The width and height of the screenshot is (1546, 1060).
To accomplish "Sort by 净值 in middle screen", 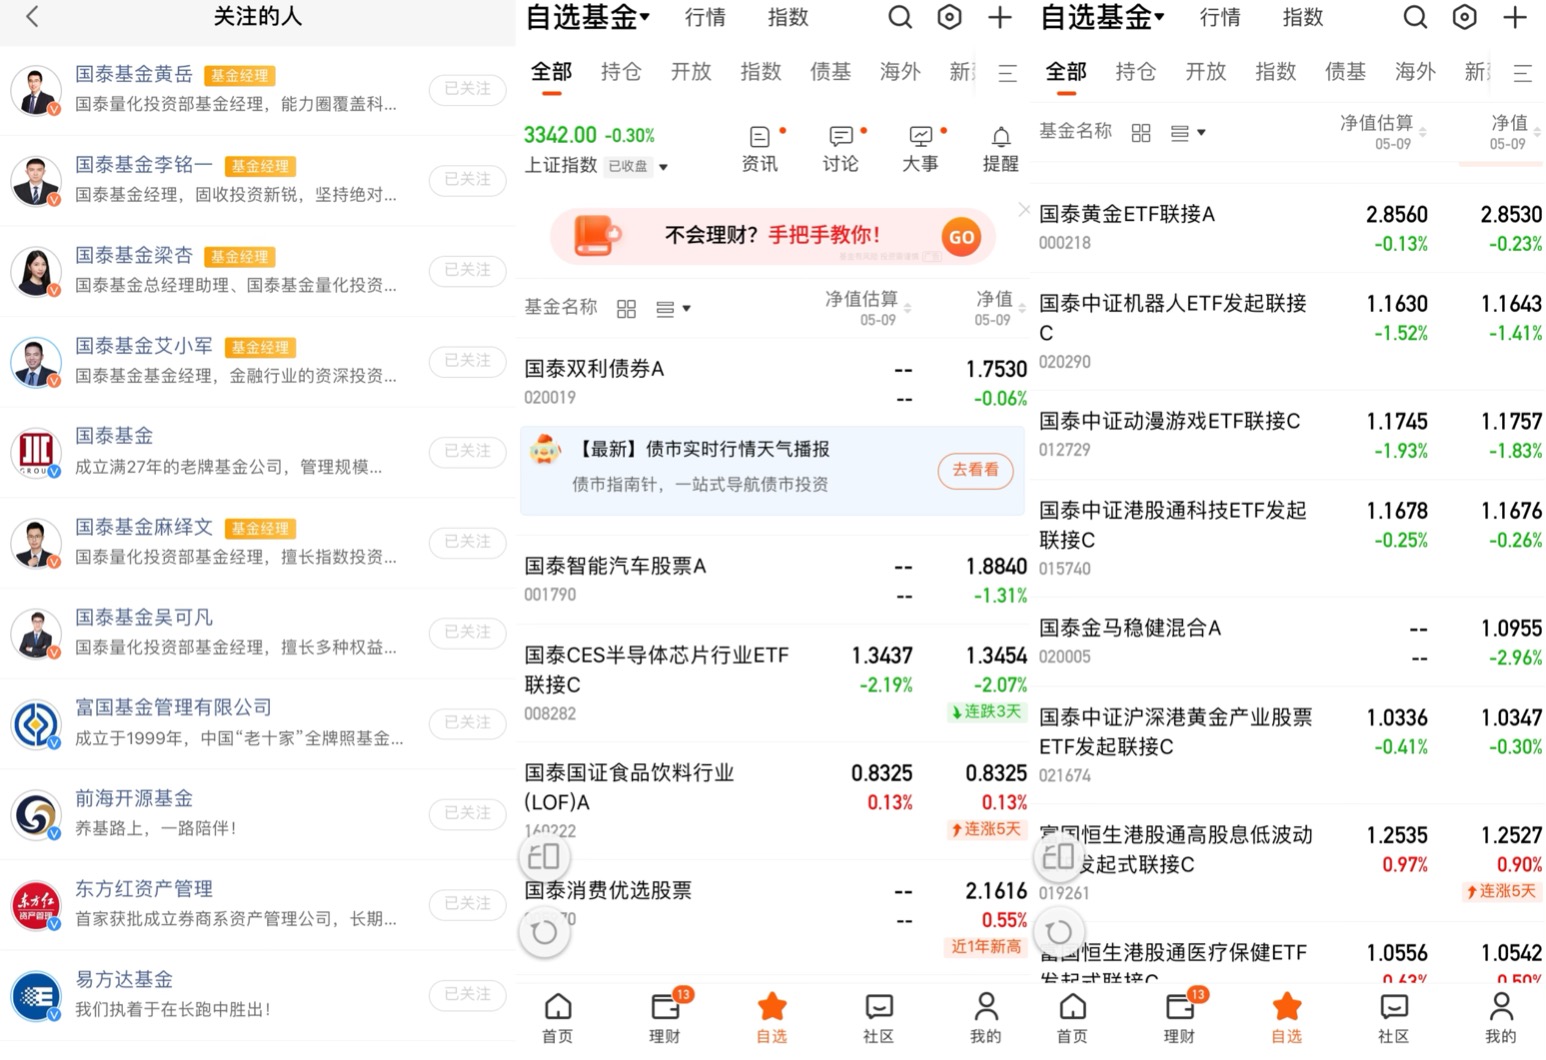I will coord(1000,308).
